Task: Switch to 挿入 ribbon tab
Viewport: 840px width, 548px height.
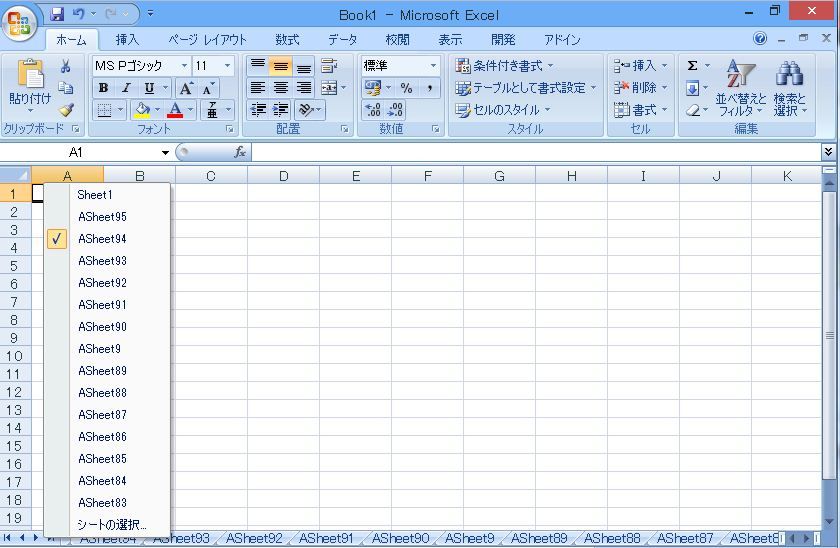Action: click(x=127, y=40)
